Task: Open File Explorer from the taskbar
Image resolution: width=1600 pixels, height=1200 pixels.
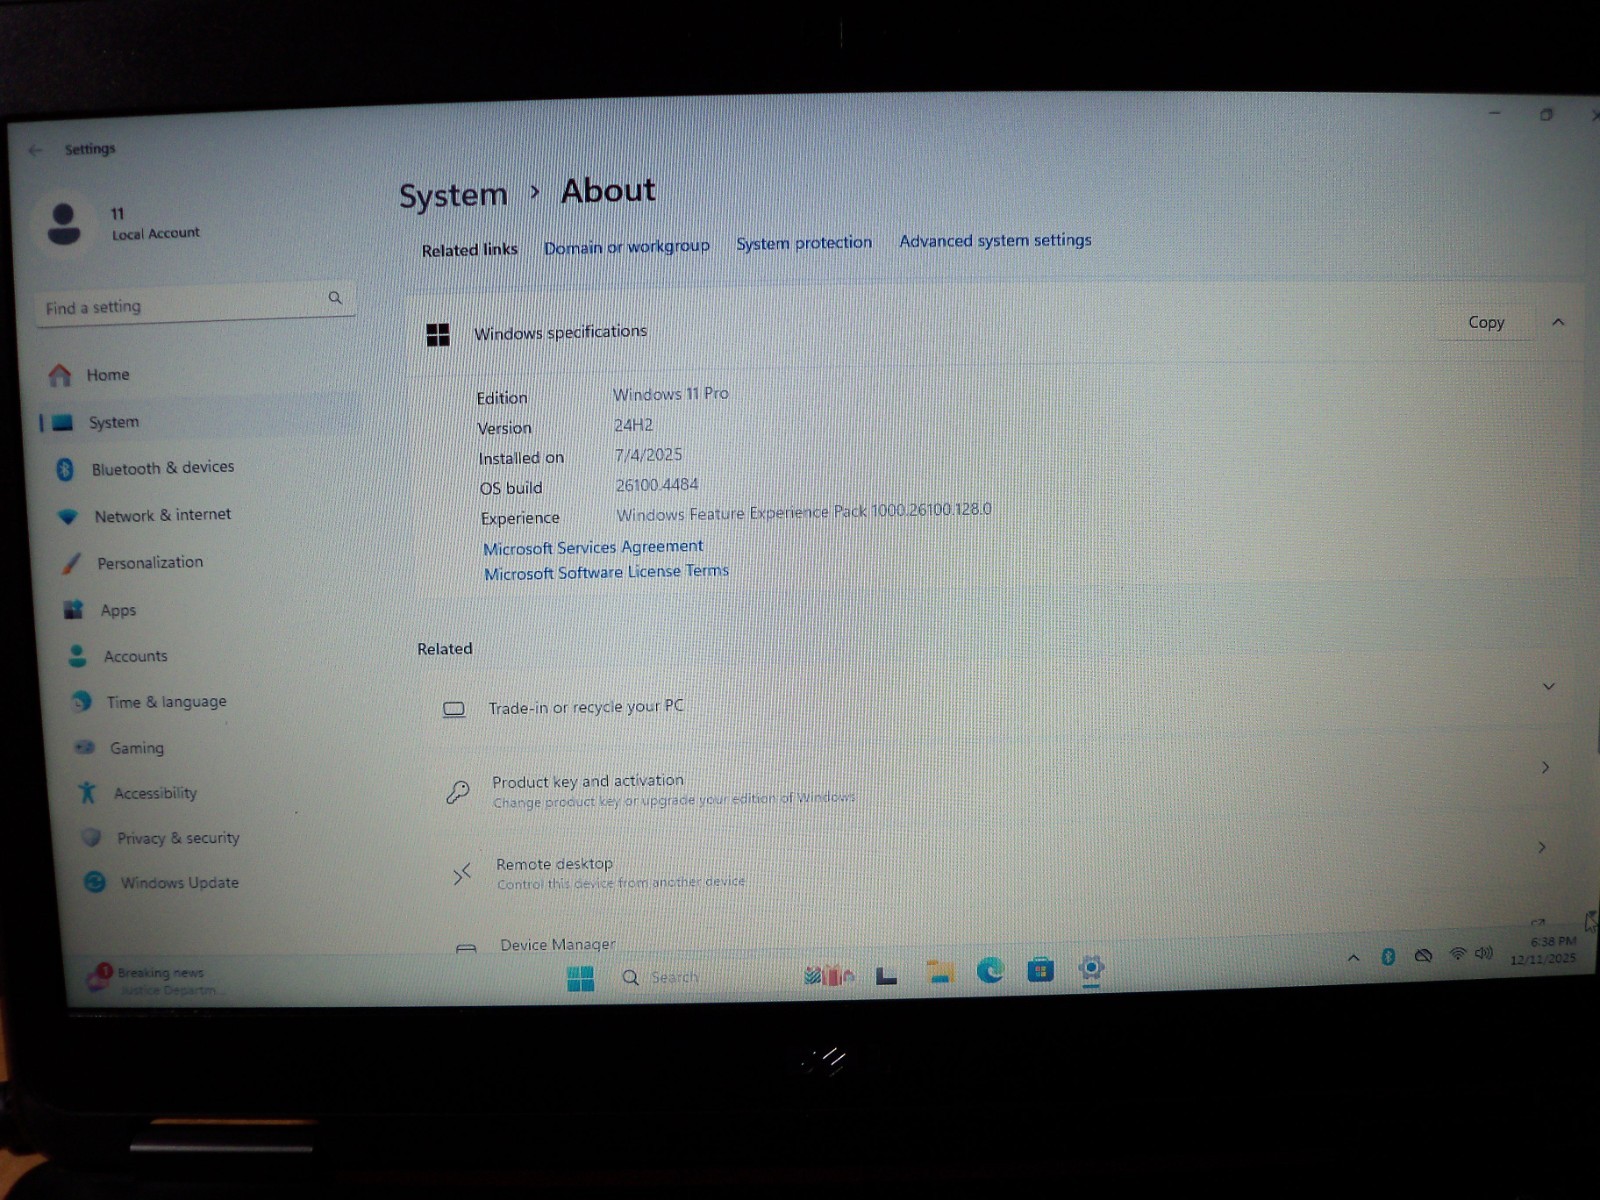Action: pos(939,972)
